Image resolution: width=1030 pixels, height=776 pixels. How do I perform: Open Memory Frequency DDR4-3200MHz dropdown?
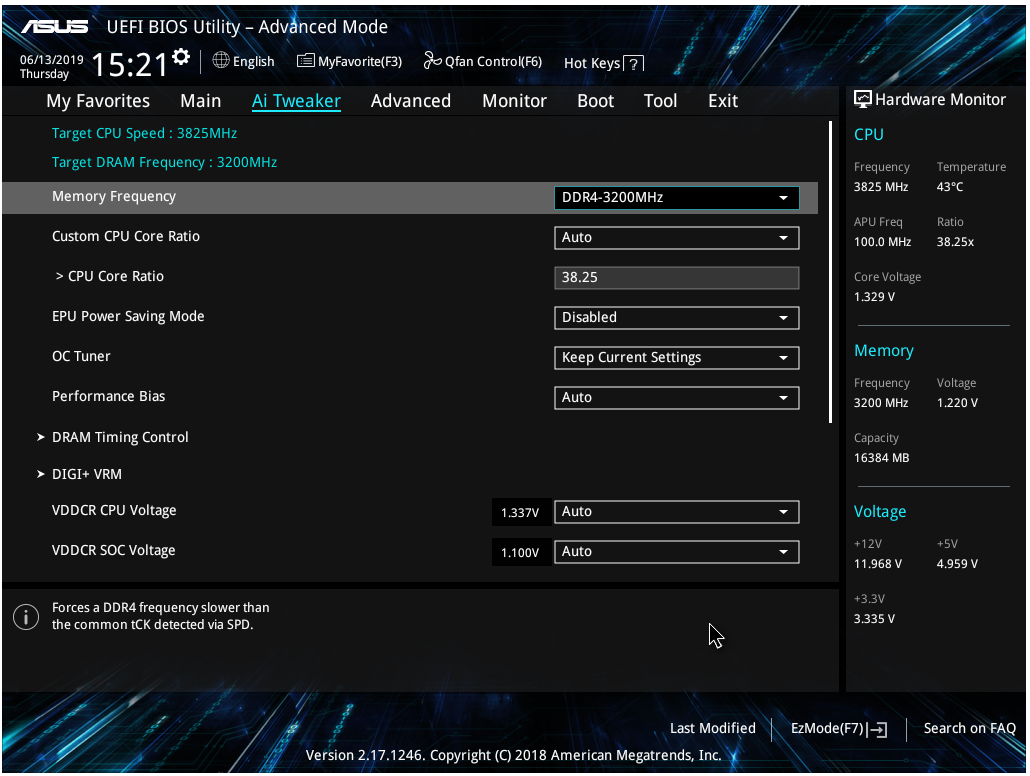[x=677, y=198]
